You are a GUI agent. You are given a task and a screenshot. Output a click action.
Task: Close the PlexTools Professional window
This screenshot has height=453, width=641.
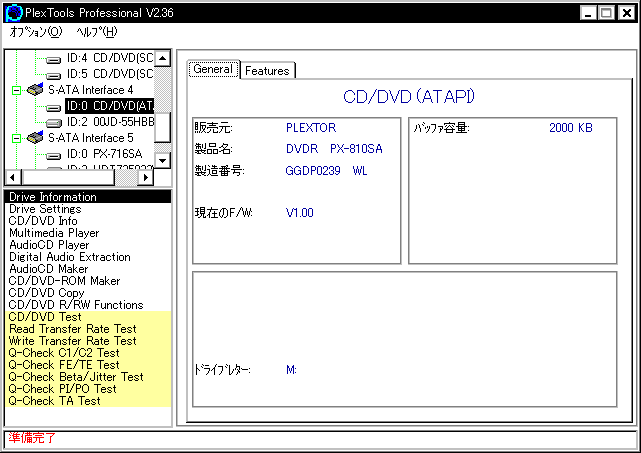(626, 13)
